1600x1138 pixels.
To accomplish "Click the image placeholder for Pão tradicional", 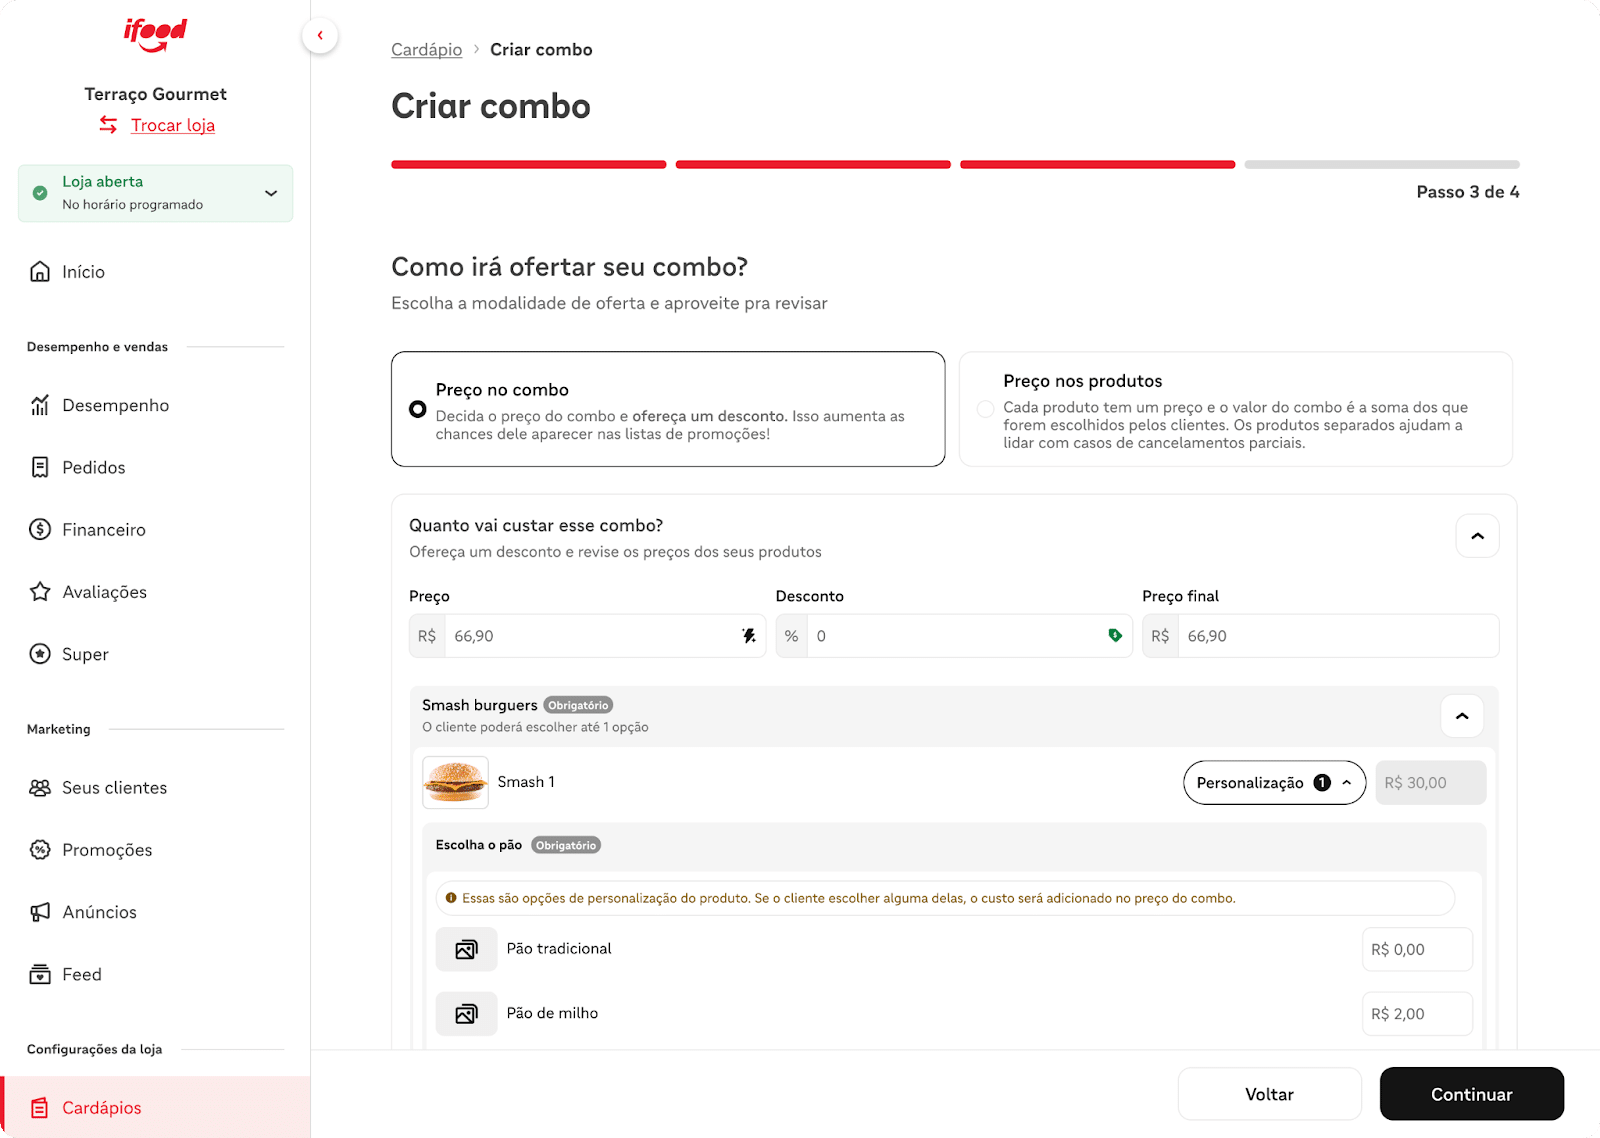I will coord(466,949).
